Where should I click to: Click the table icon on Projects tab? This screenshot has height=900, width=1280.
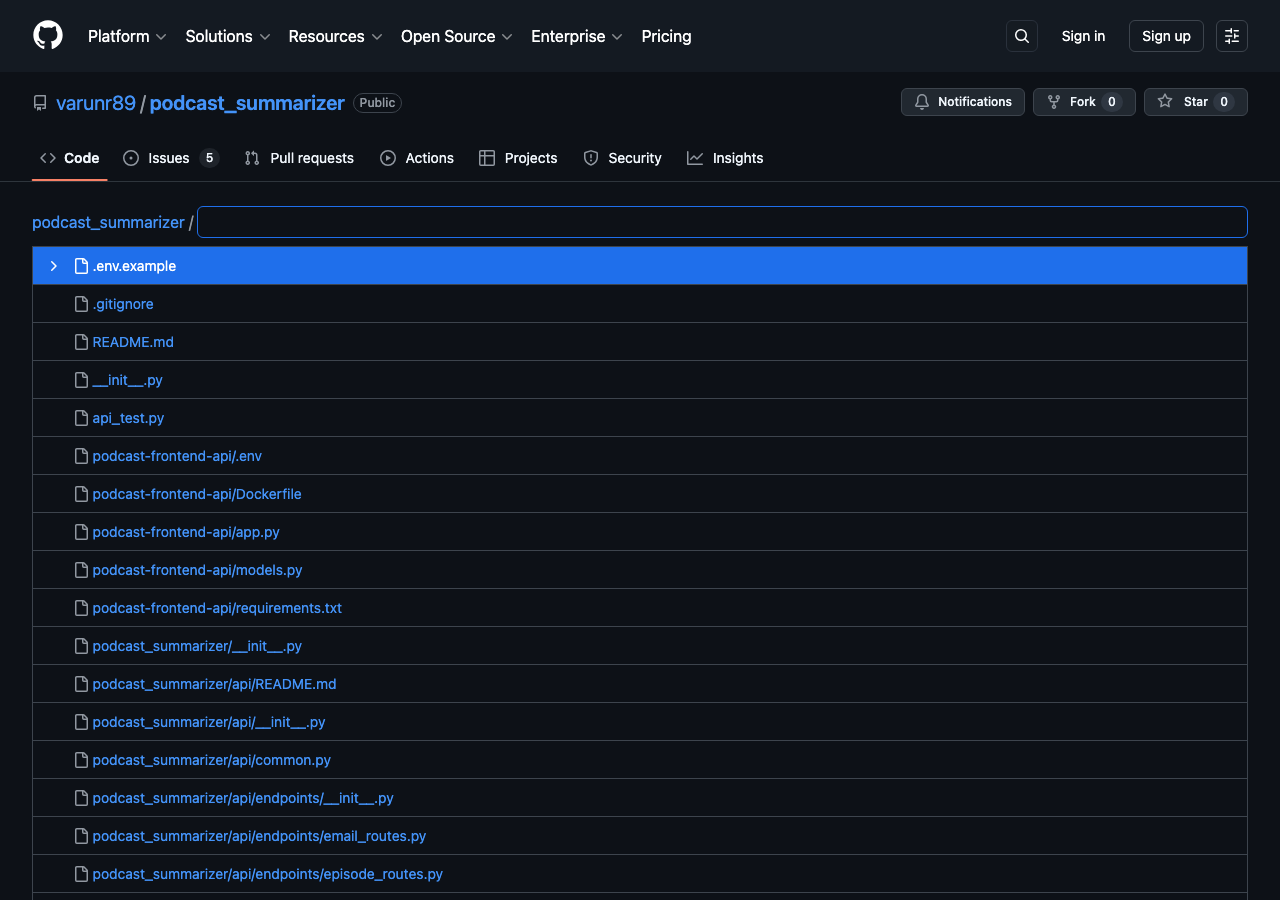click(x=487, y=158)
